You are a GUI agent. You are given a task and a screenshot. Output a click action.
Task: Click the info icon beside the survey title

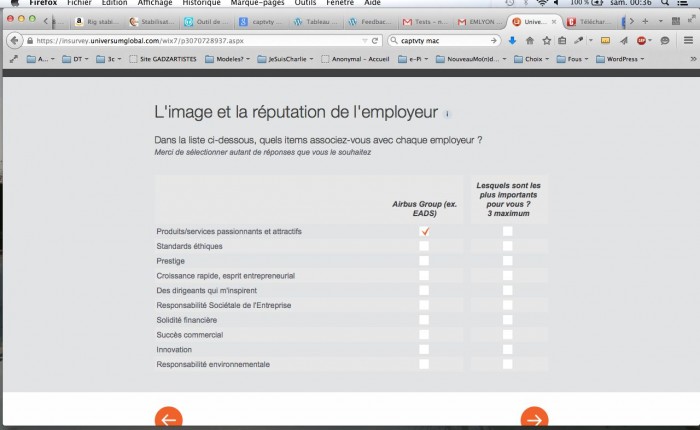tap(447, 114)
